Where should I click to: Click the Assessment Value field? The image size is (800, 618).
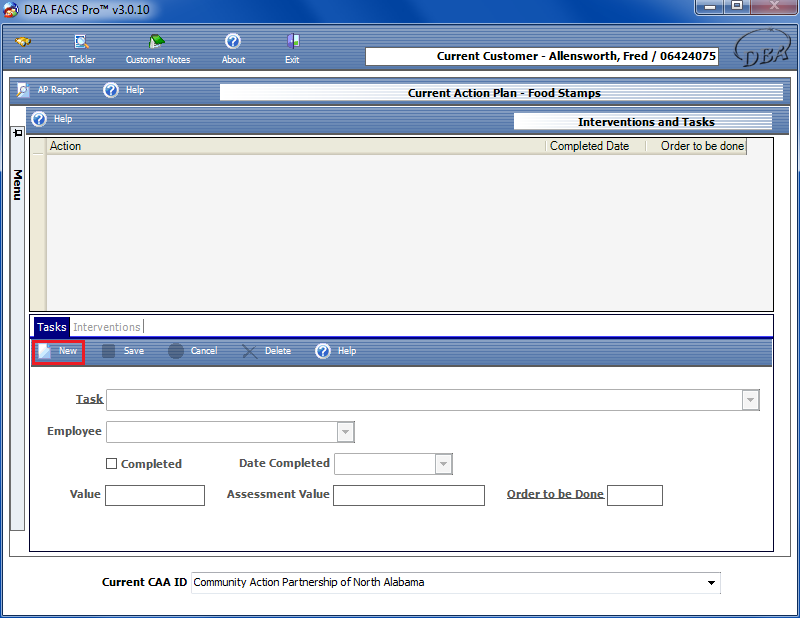[408, 495]
